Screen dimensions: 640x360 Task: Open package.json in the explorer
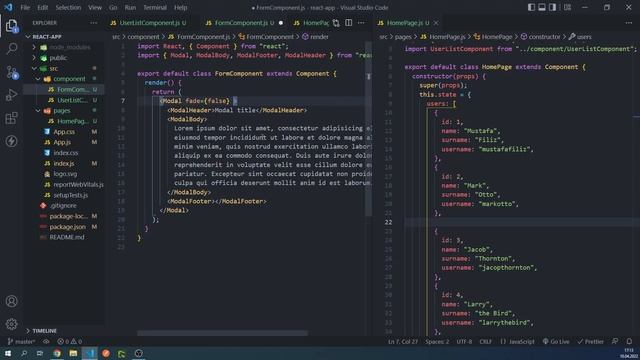[64, 227]
